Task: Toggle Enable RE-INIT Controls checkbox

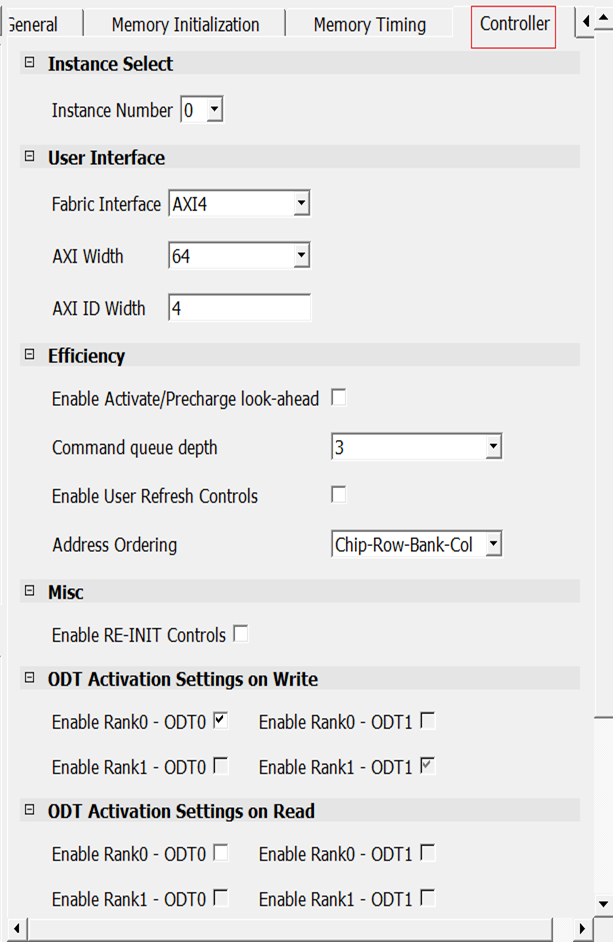Action: (x=240, y=634)
